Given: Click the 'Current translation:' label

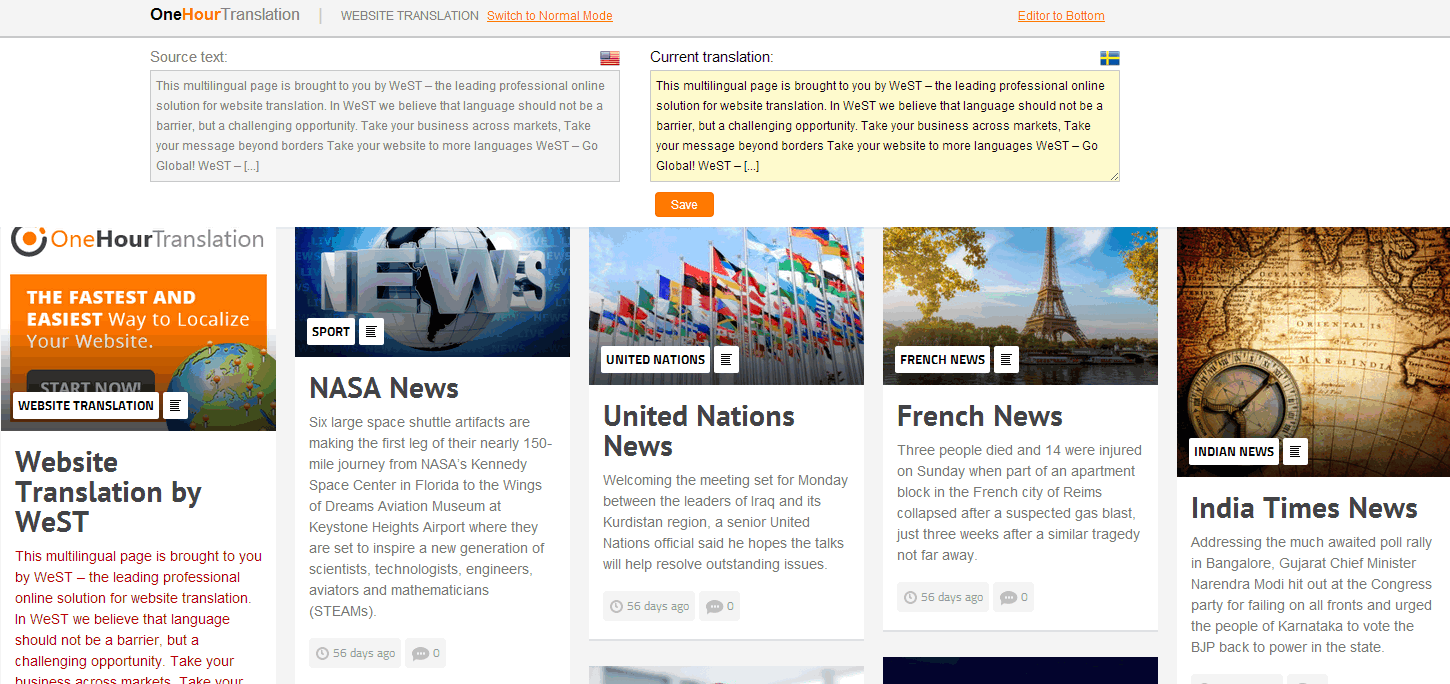Looking at the screenshot, I should pyautogui.click(x=712, y=57).
